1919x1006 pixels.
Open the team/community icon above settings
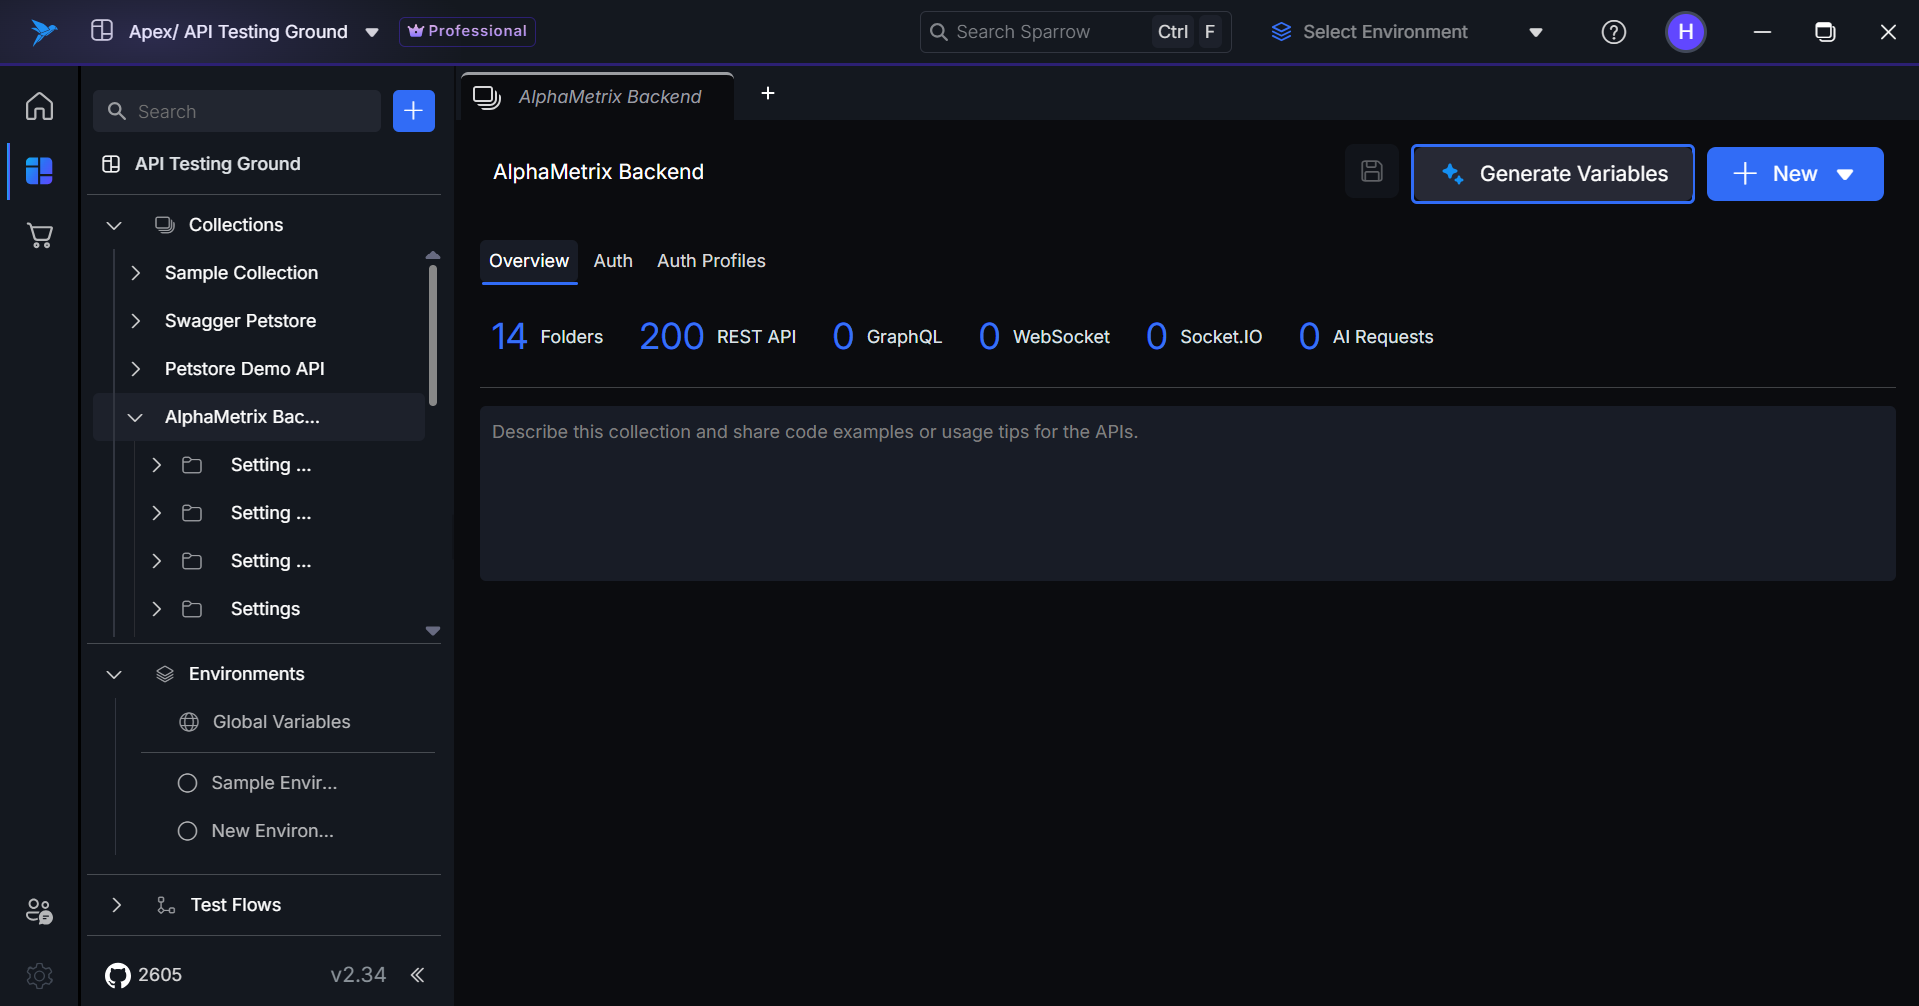(39, 911)
